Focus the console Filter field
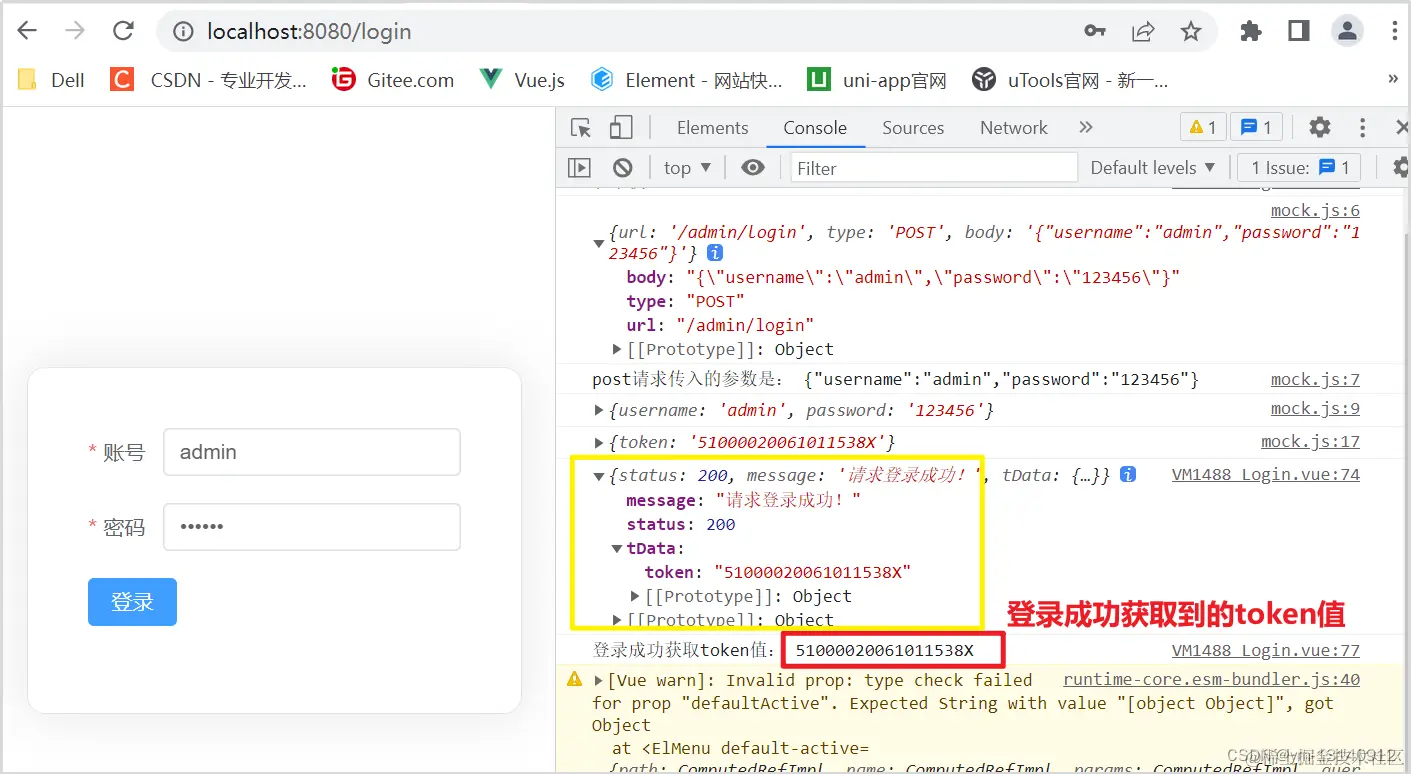This screenshot has width=1411, height=774. [934, 168]
